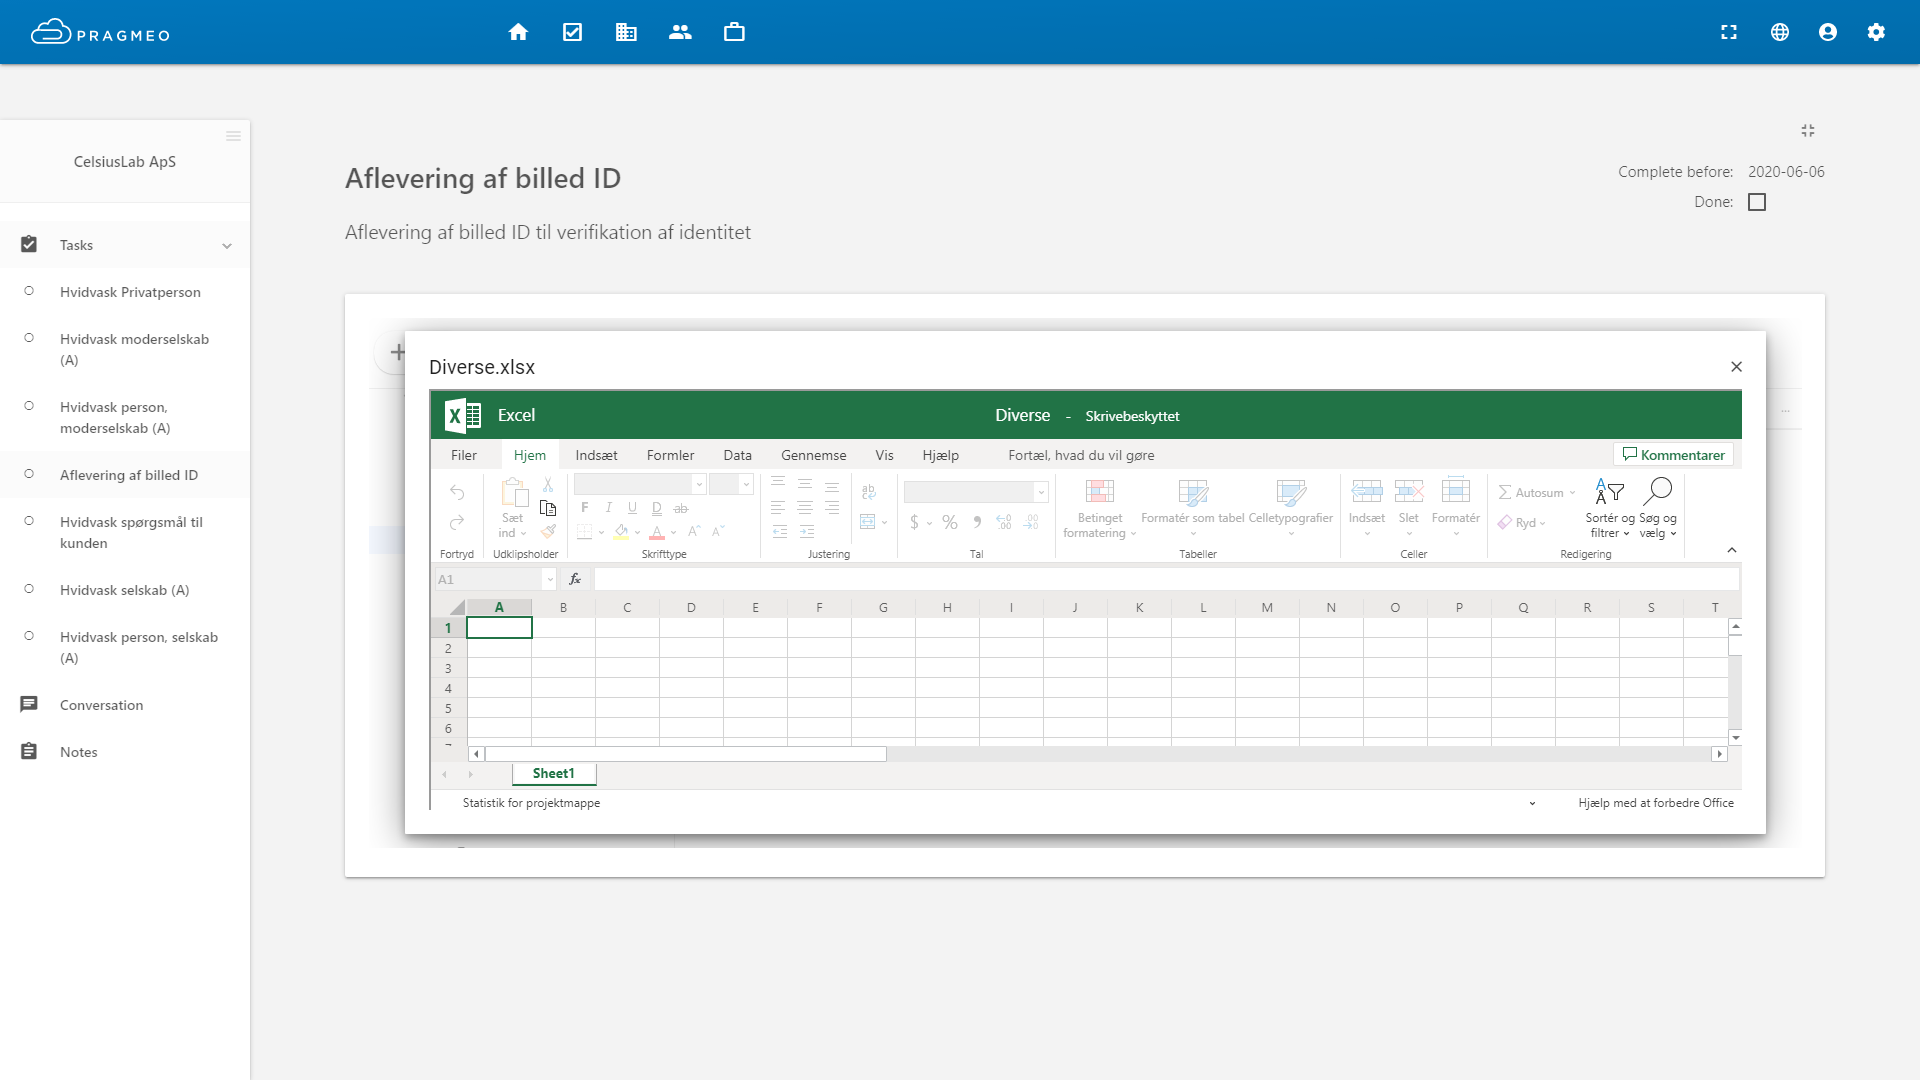
Task: Collapse the Excel ribbon with caret
Action: (1732, 550)
